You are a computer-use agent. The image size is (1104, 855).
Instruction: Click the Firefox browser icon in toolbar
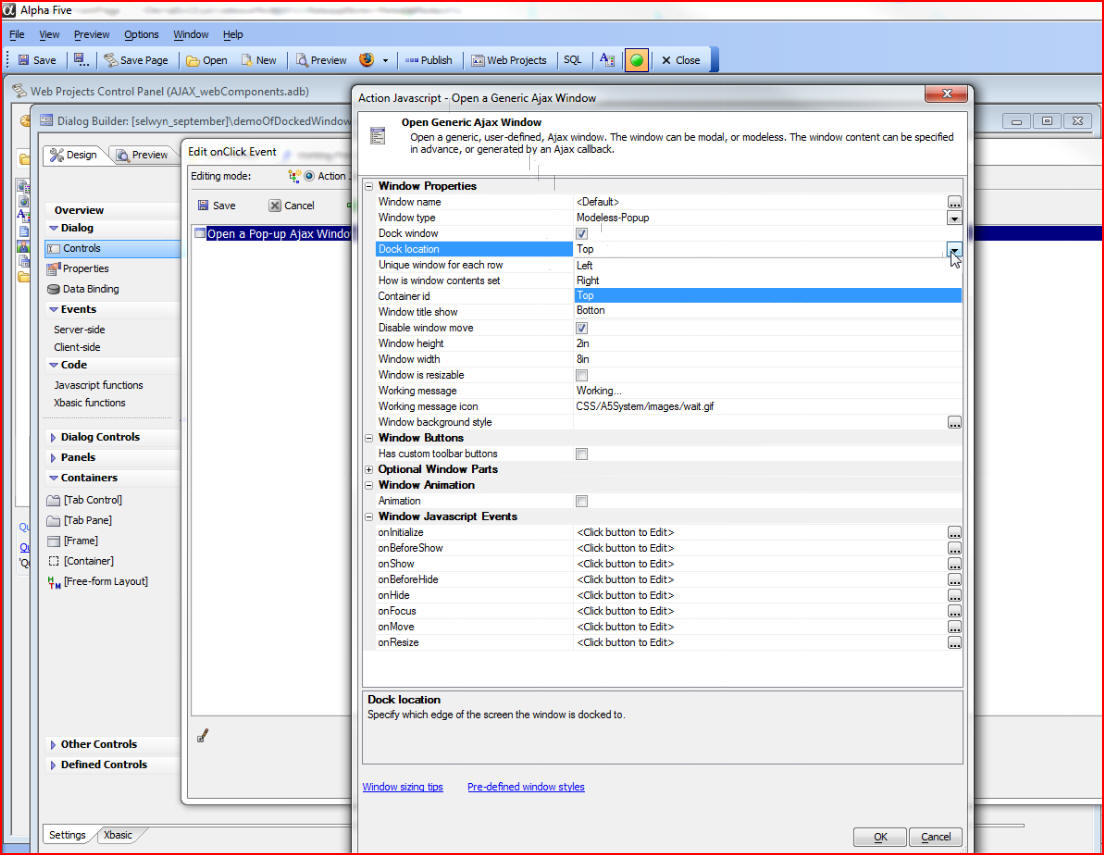(x=366, y=60)
